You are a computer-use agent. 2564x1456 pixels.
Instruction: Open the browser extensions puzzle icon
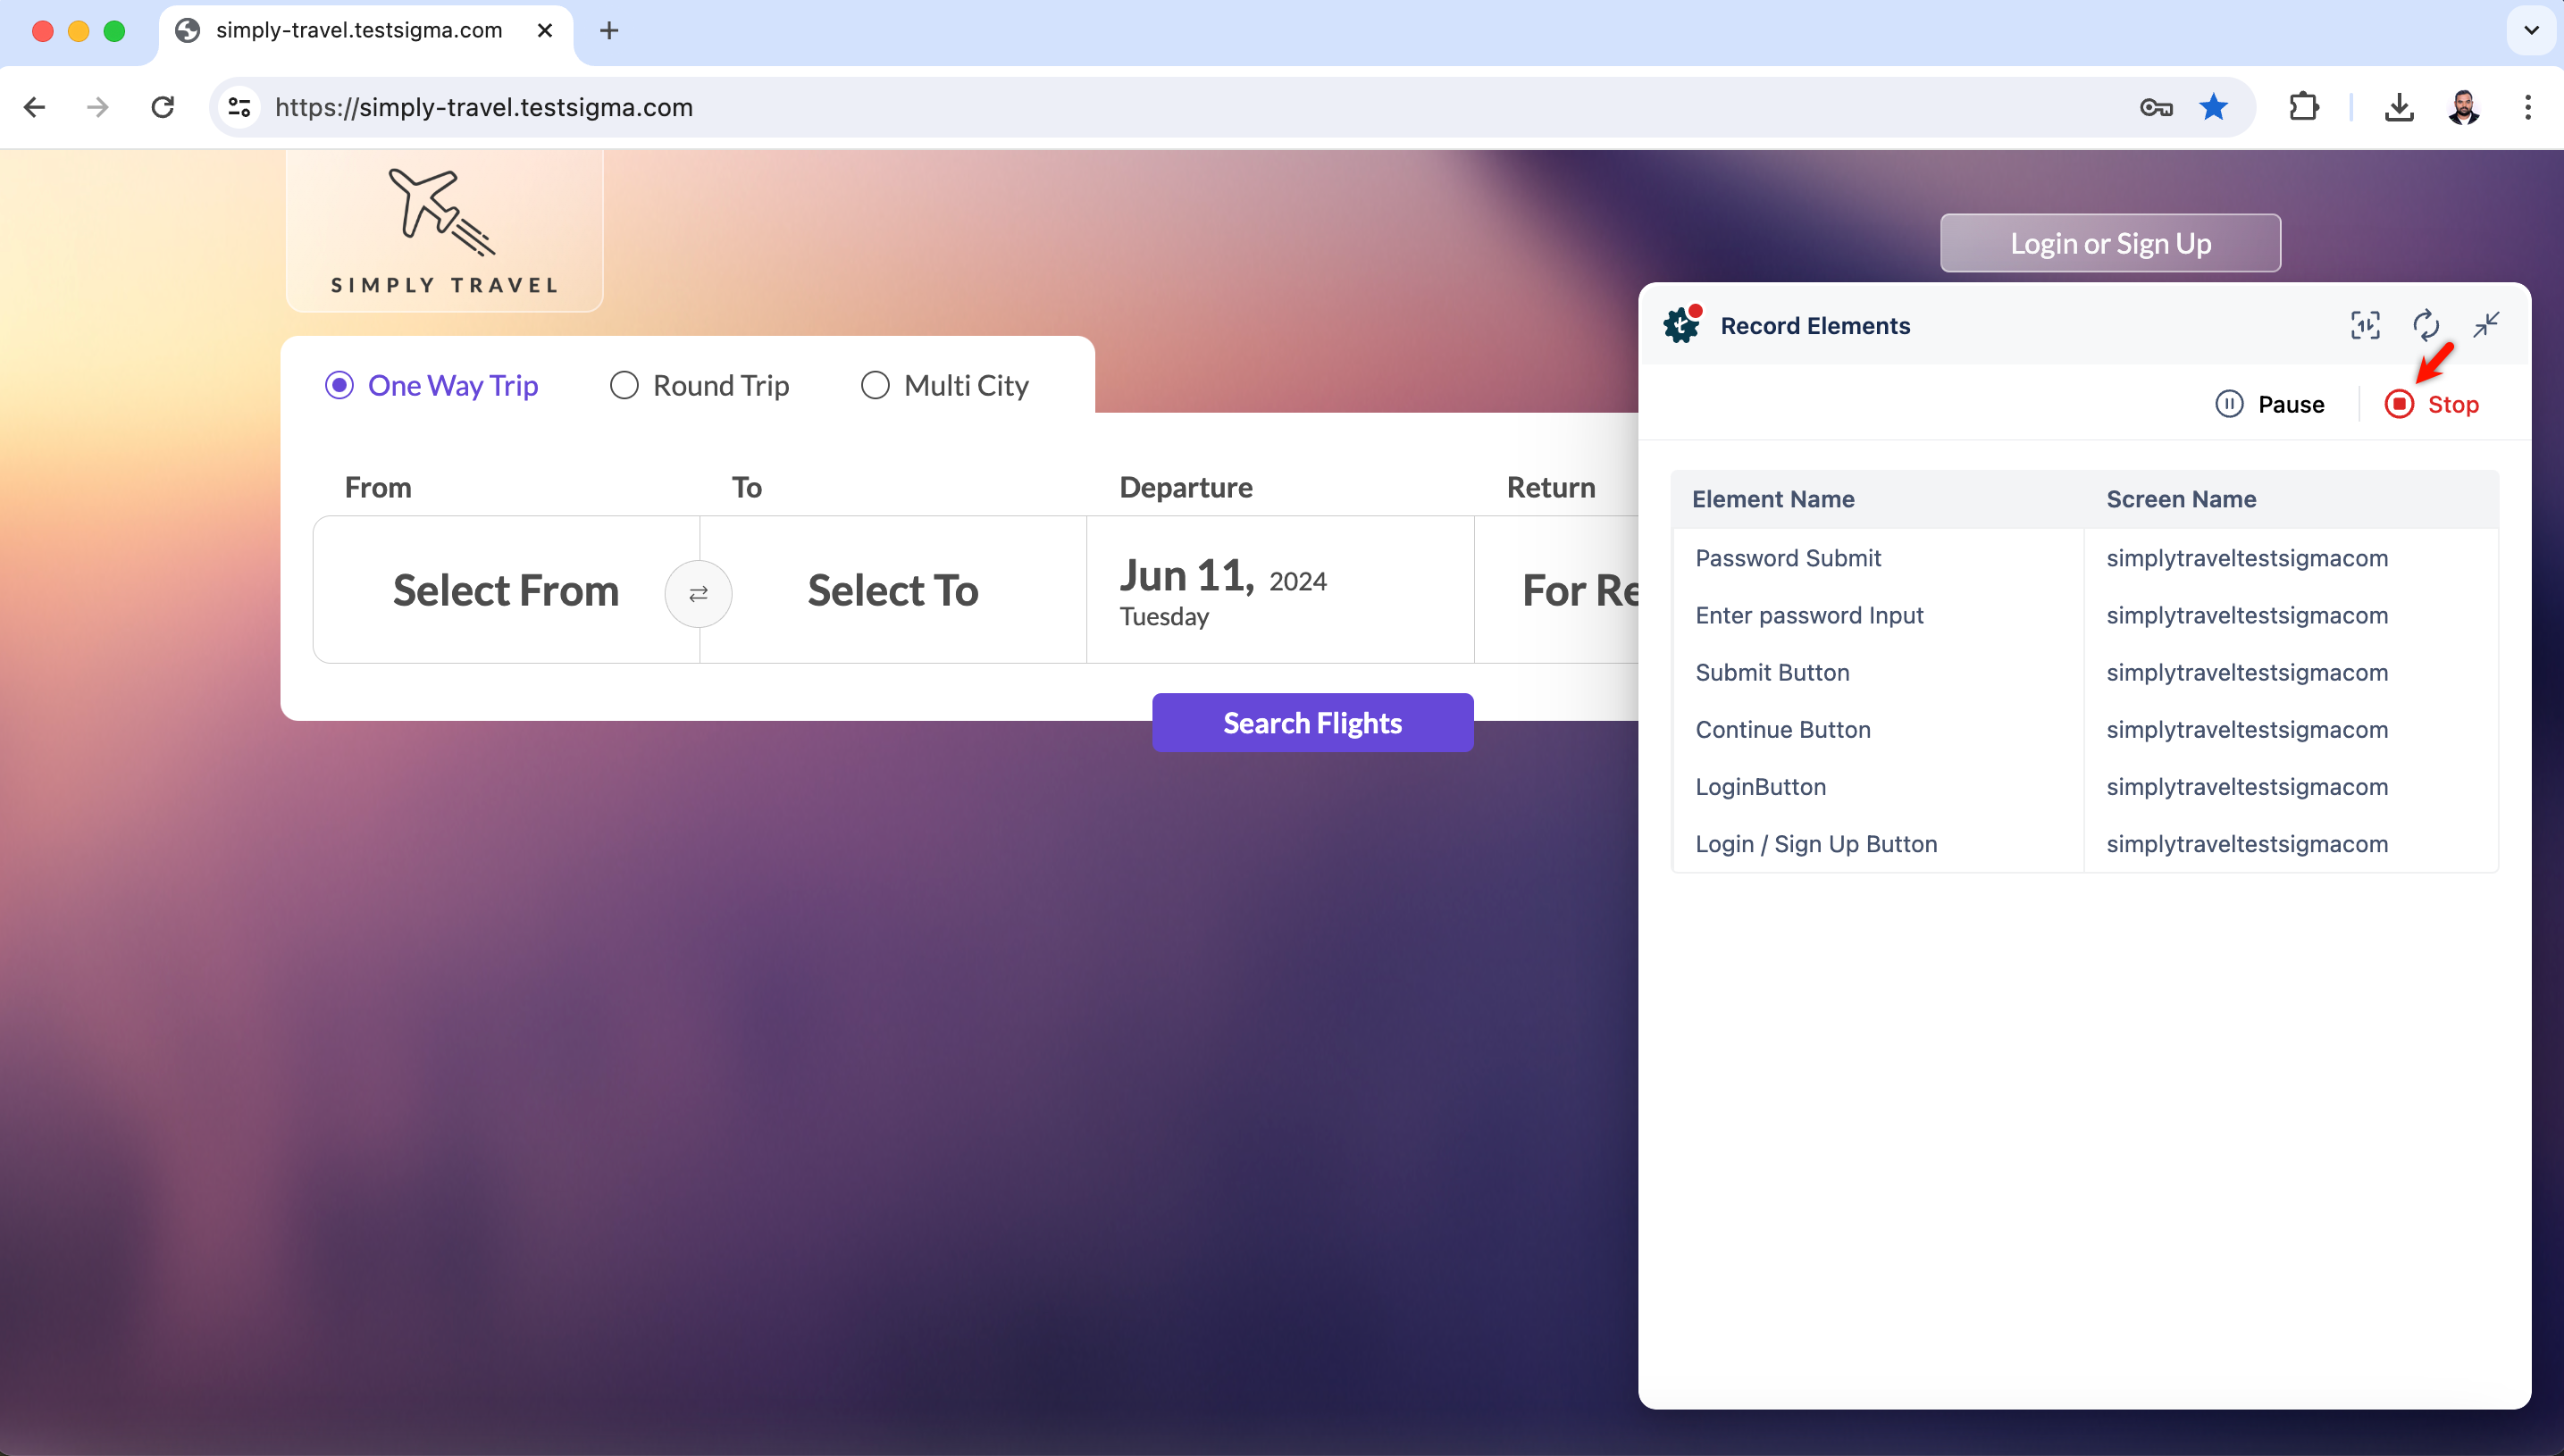pyautogui.click(x=2303, y=107)
